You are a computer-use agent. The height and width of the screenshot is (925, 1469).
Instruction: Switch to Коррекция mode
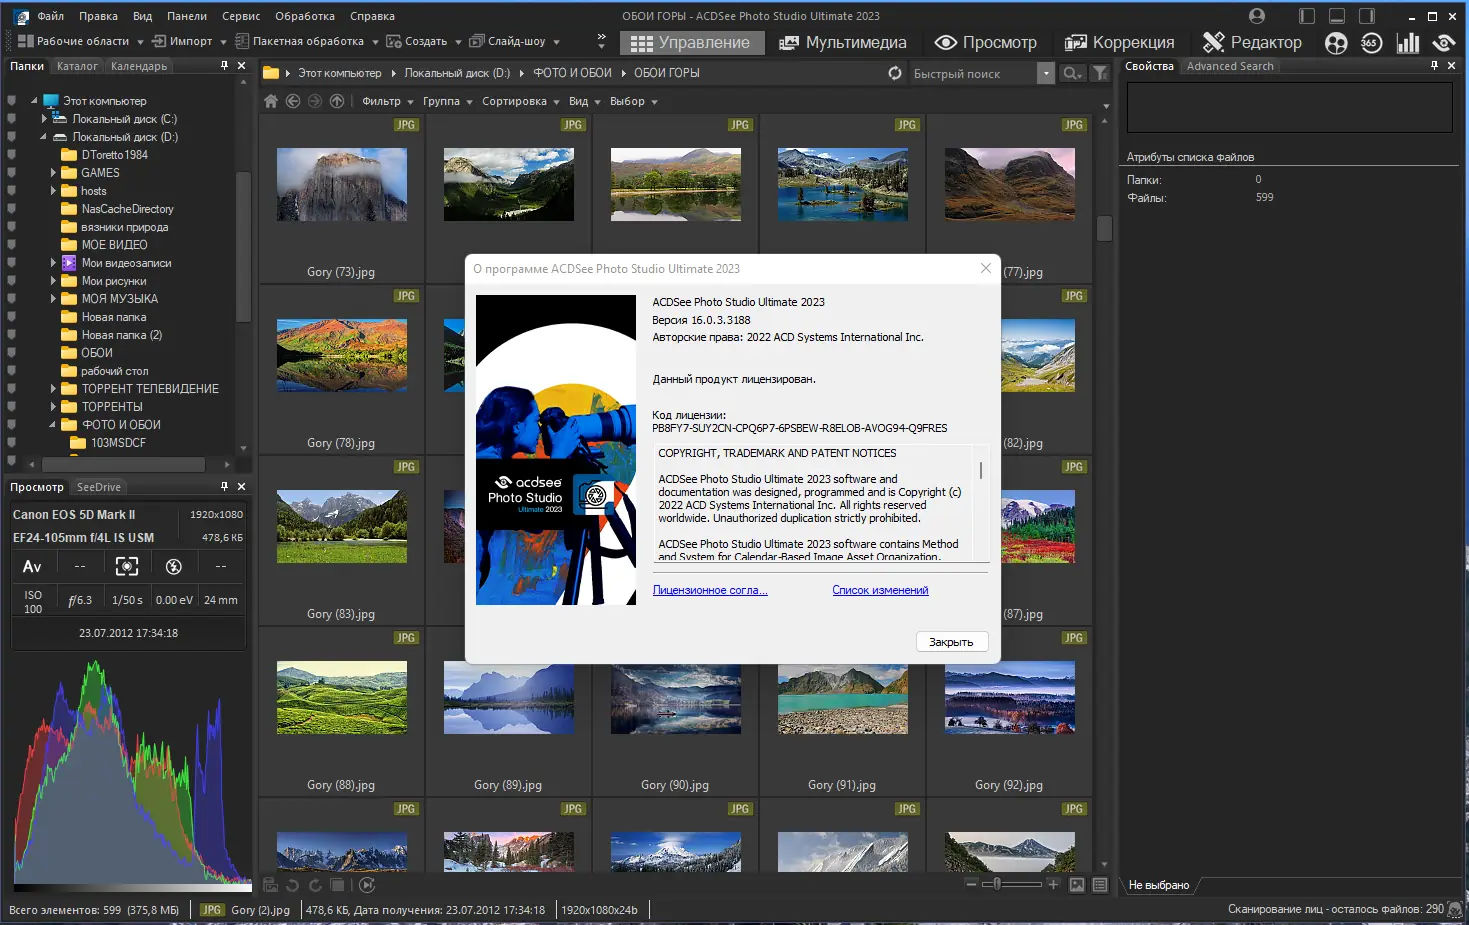pyautogui.click(x=1119, y=42)
